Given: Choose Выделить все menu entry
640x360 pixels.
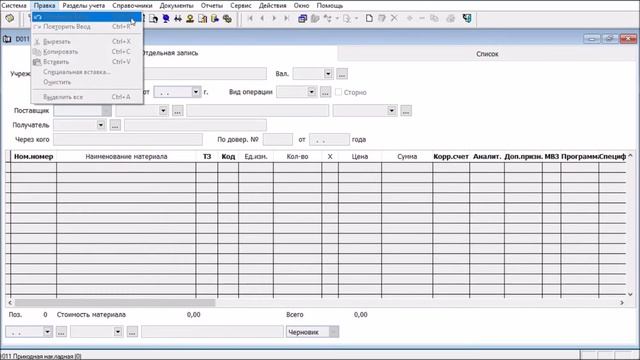Looking at the screenshot, I should click(87, 97).
